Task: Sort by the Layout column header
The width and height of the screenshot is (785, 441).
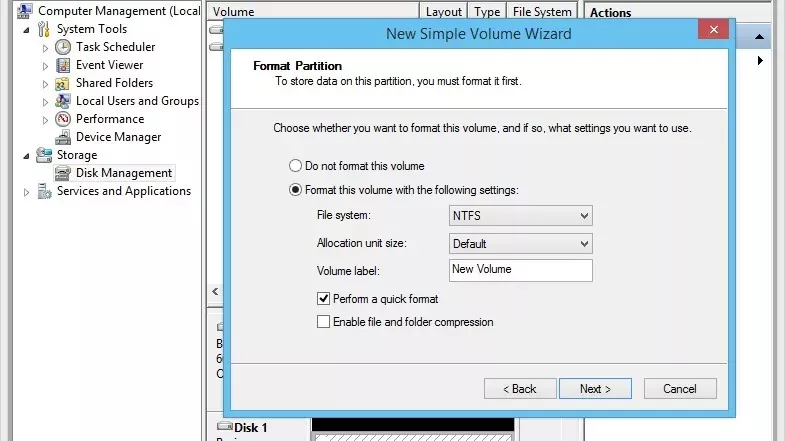Action: tap(444, 12)
